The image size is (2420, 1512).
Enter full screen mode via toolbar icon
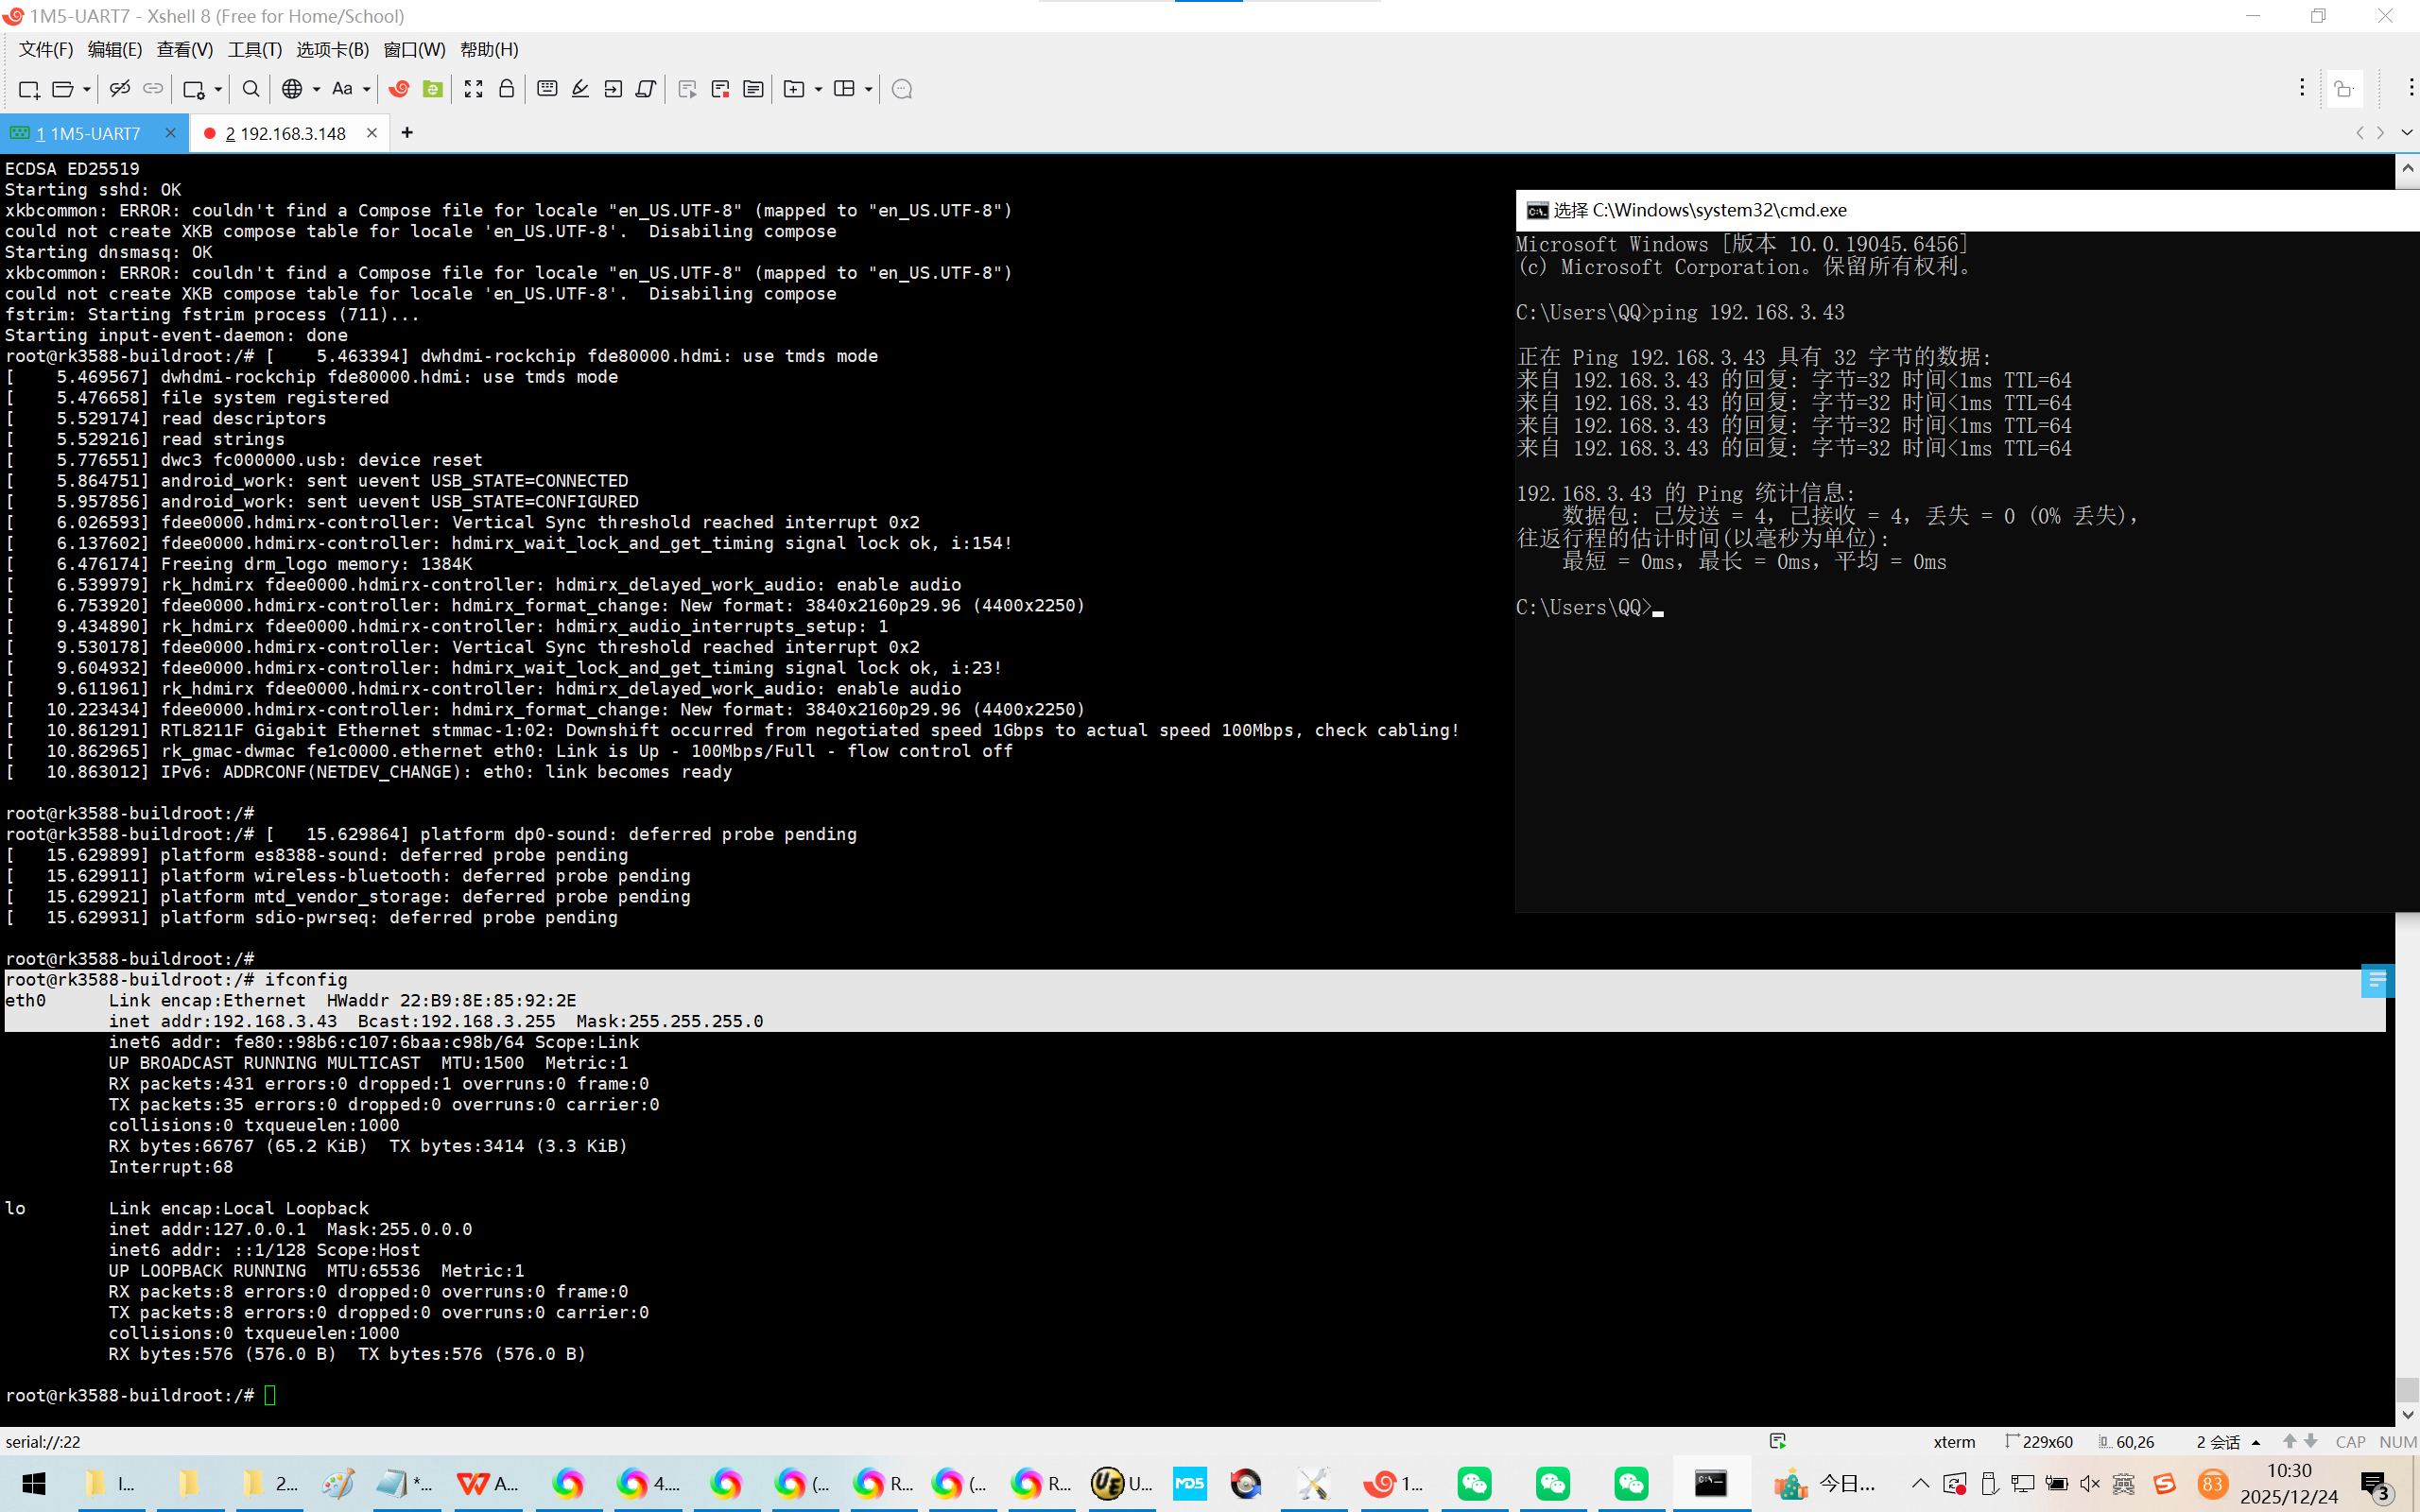pos(473,89)
